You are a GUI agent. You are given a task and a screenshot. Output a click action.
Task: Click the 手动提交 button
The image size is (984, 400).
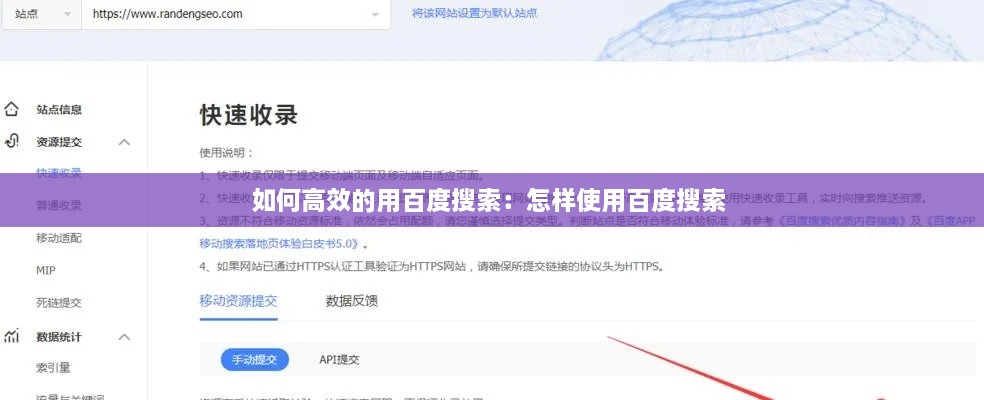[255, 360]
